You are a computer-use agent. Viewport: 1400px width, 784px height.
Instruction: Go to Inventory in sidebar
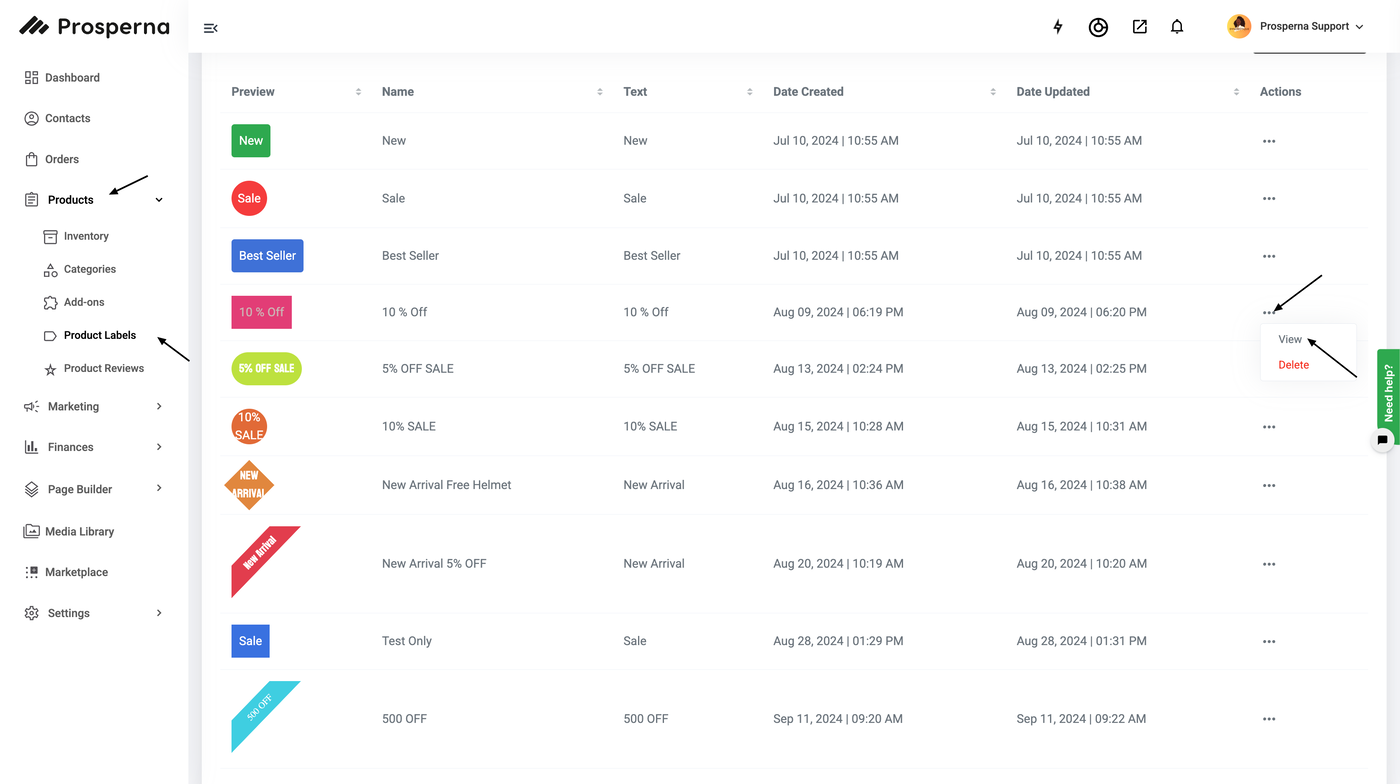click(x=86, y=237)
